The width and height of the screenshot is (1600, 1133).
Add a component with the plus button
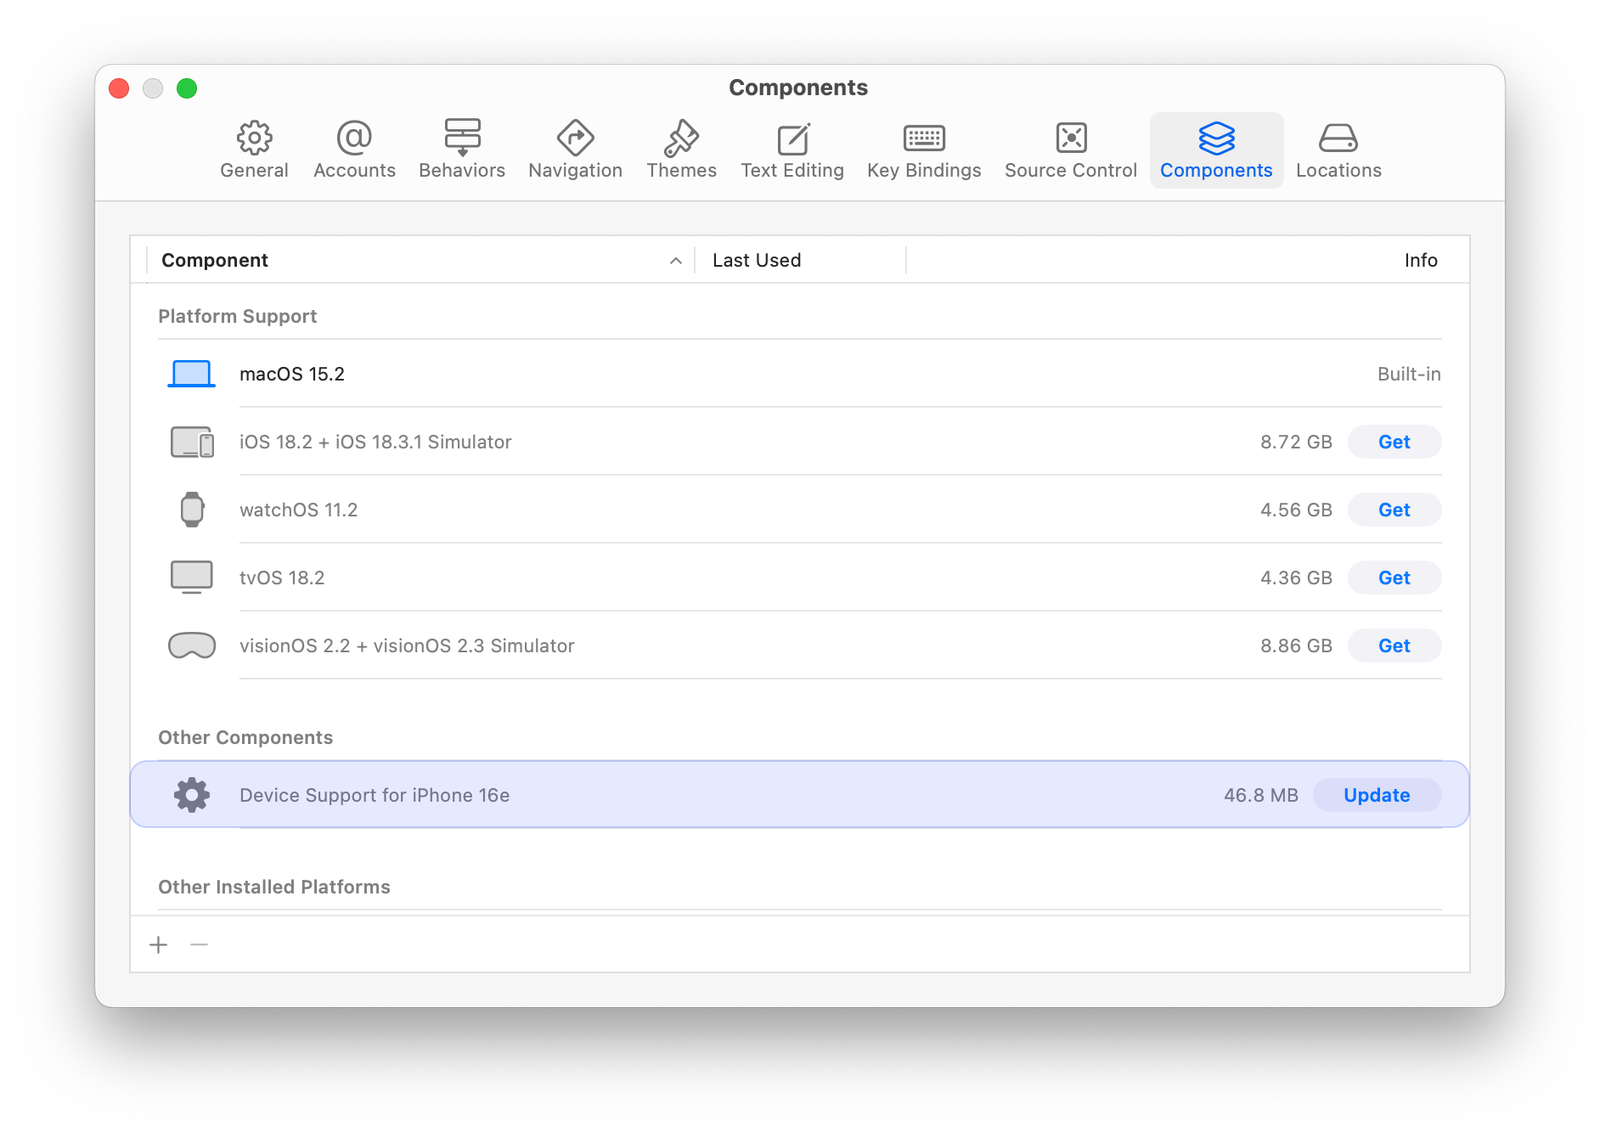point(158,944)
